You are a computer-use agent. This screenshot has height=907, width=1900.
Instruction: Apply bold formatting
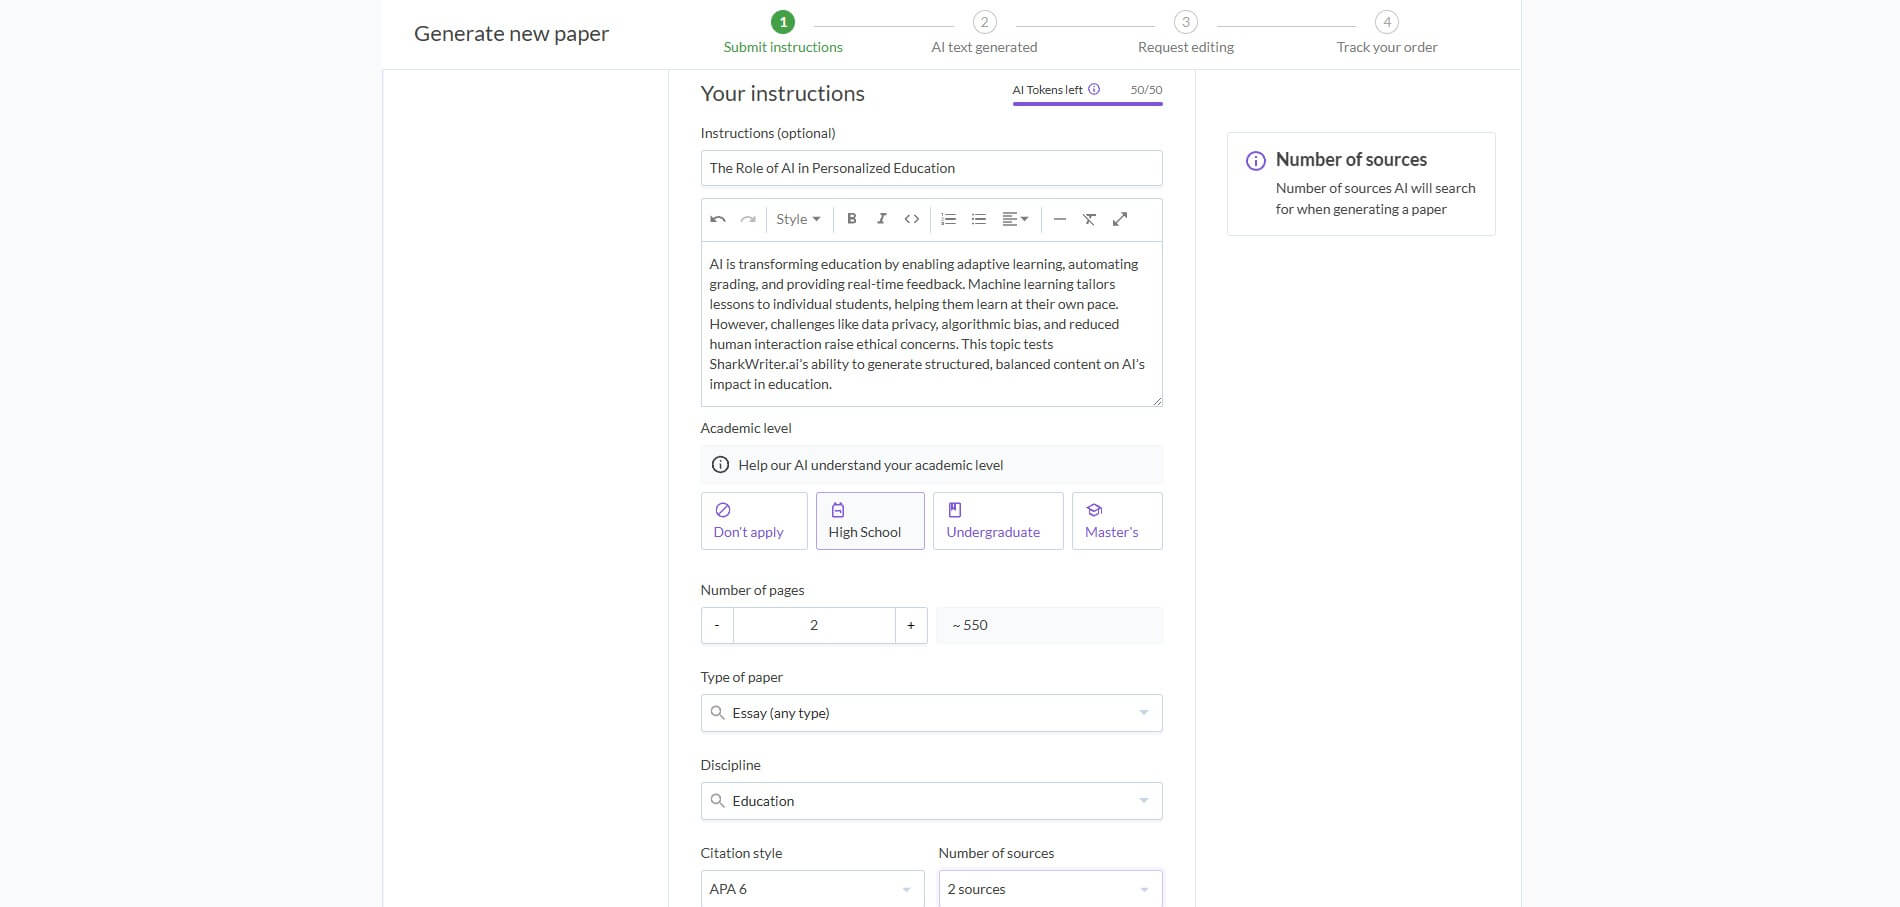coord(852,218)
